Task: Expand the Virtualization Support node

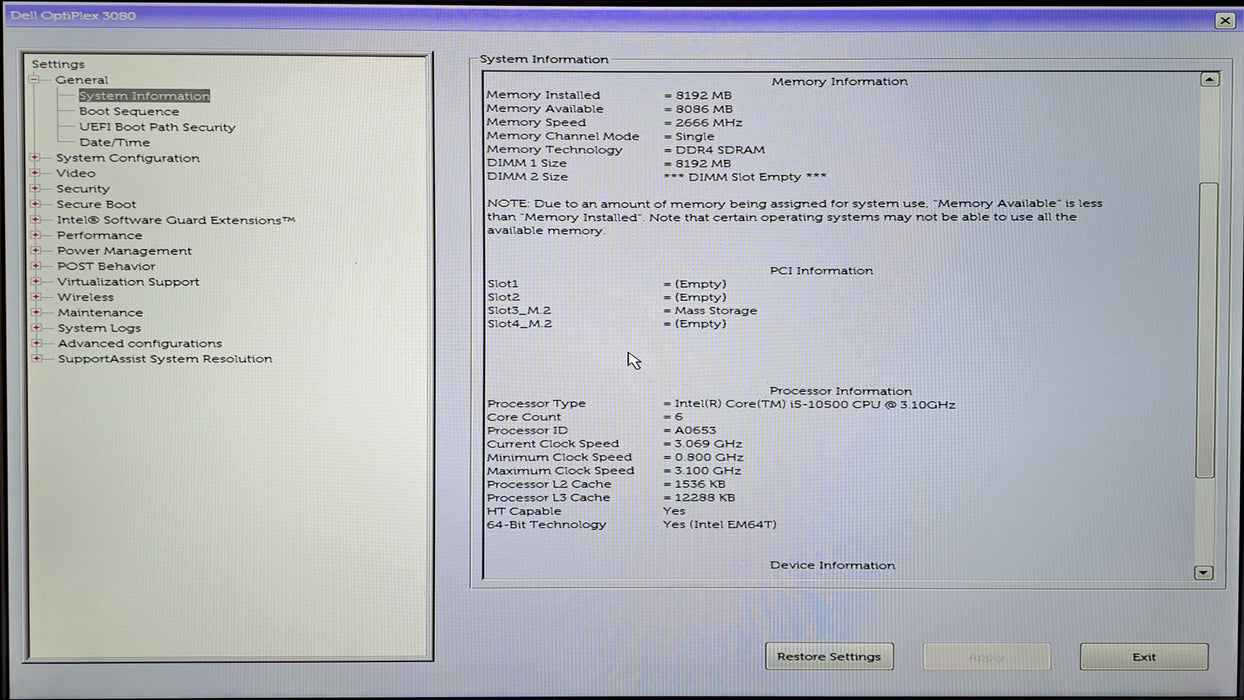Action: [x=36, y=282]
